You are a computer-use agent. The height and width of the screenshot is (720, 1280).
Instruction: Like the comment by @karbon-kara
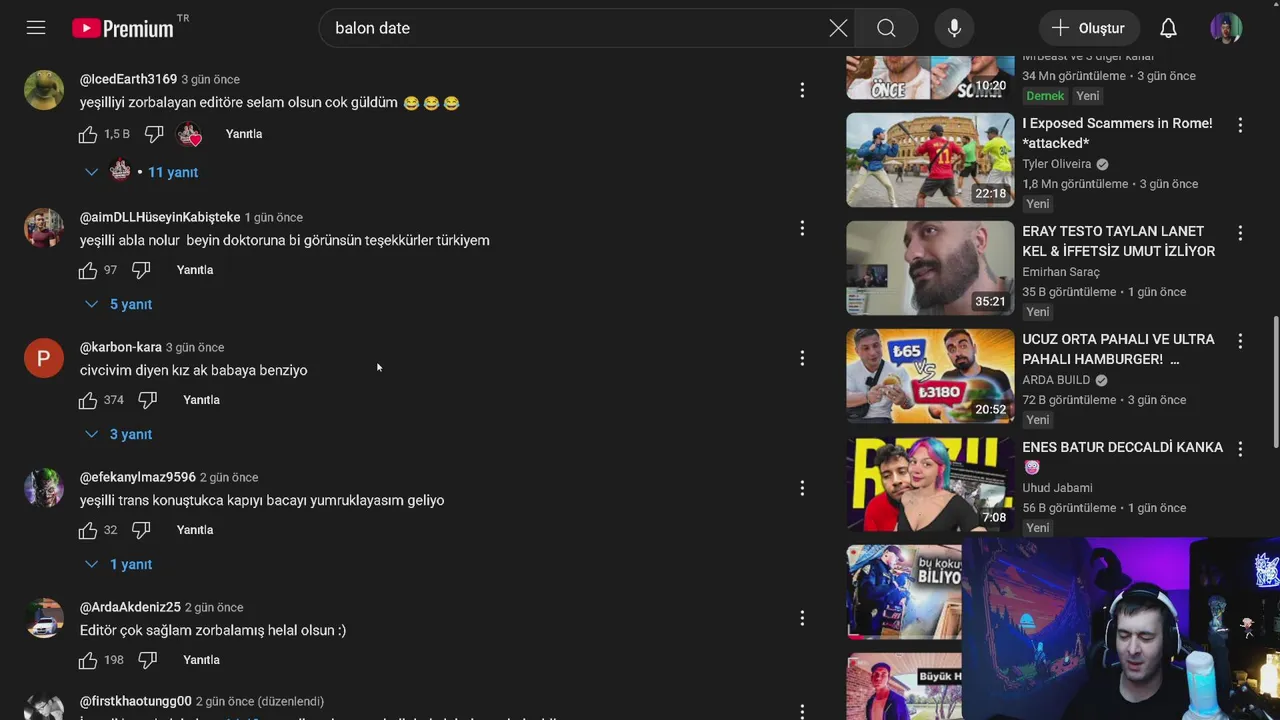[88, 400]
